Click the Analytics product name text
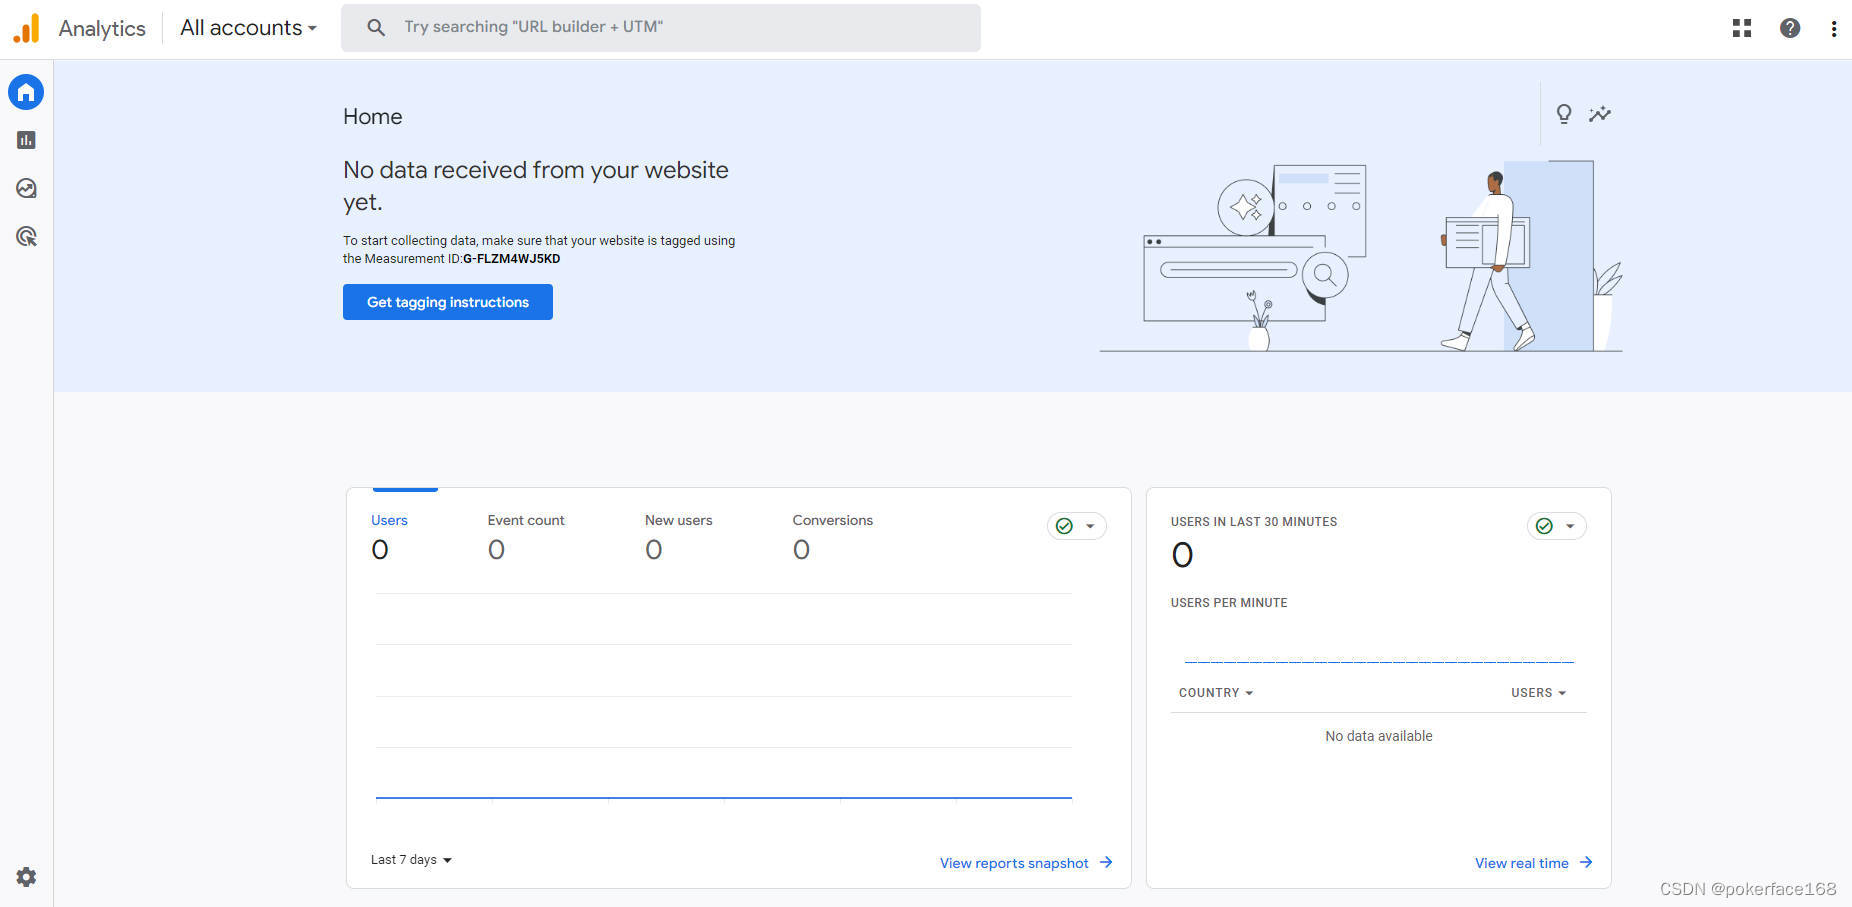The image size is (1852, 907). (102, 28)
